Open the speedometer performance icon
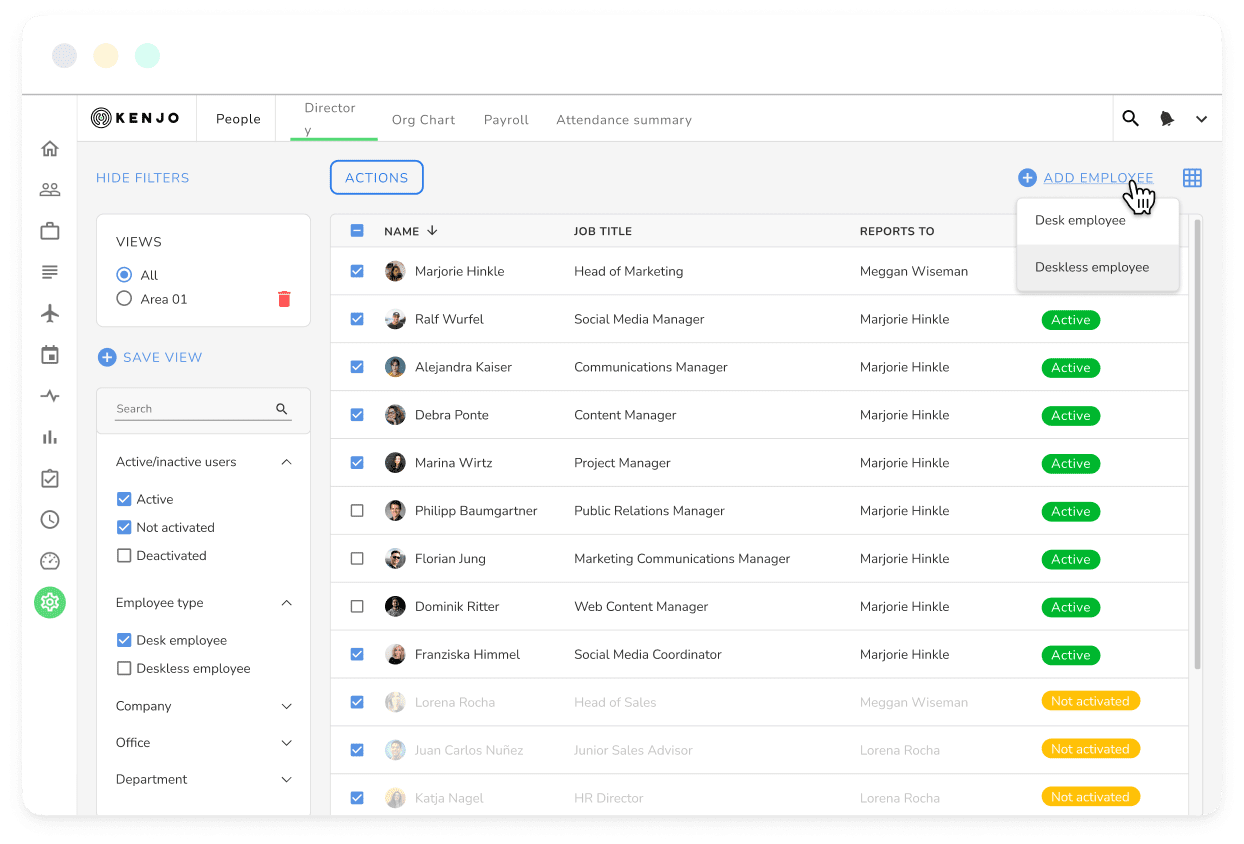Image resolution: width=1244 pixels, height=844 pixels. 50,561
